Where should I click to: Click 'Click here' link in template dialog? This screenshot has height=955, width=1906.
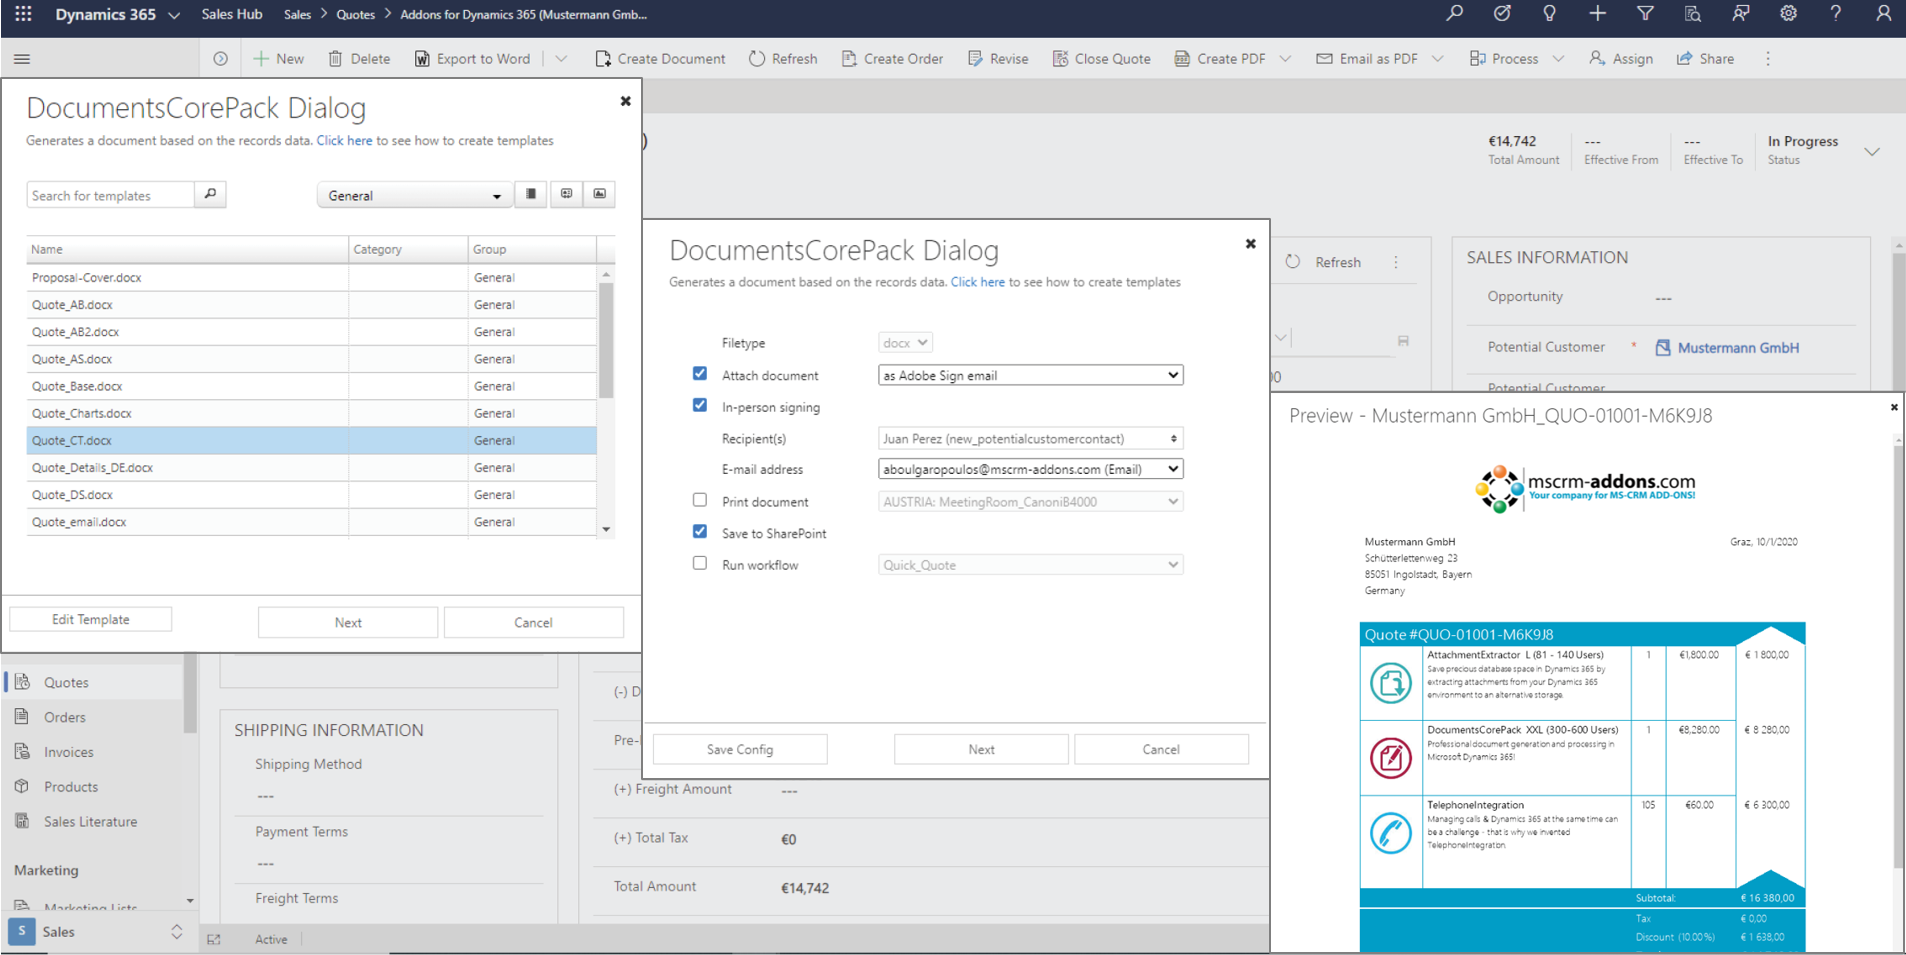(x=344, y=141)
